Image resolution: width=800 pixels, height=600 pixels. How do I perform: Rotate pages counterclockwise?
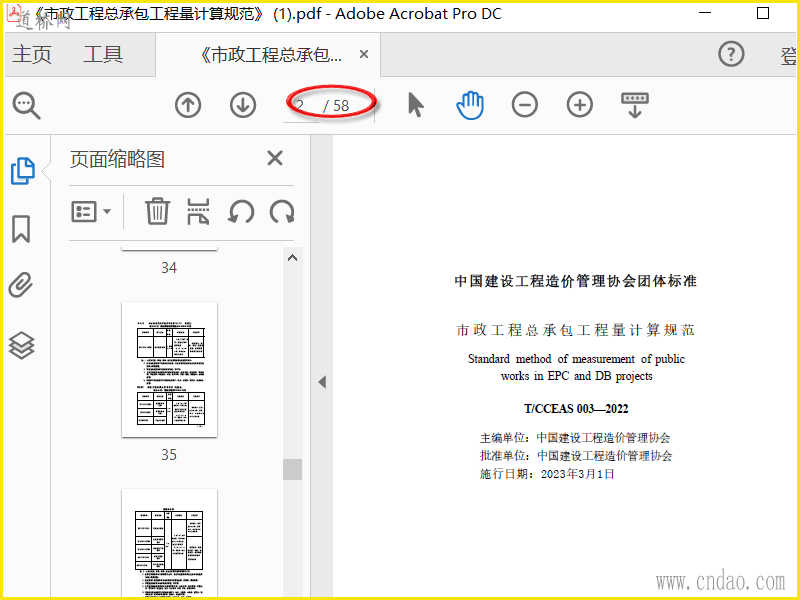[241, 212]
